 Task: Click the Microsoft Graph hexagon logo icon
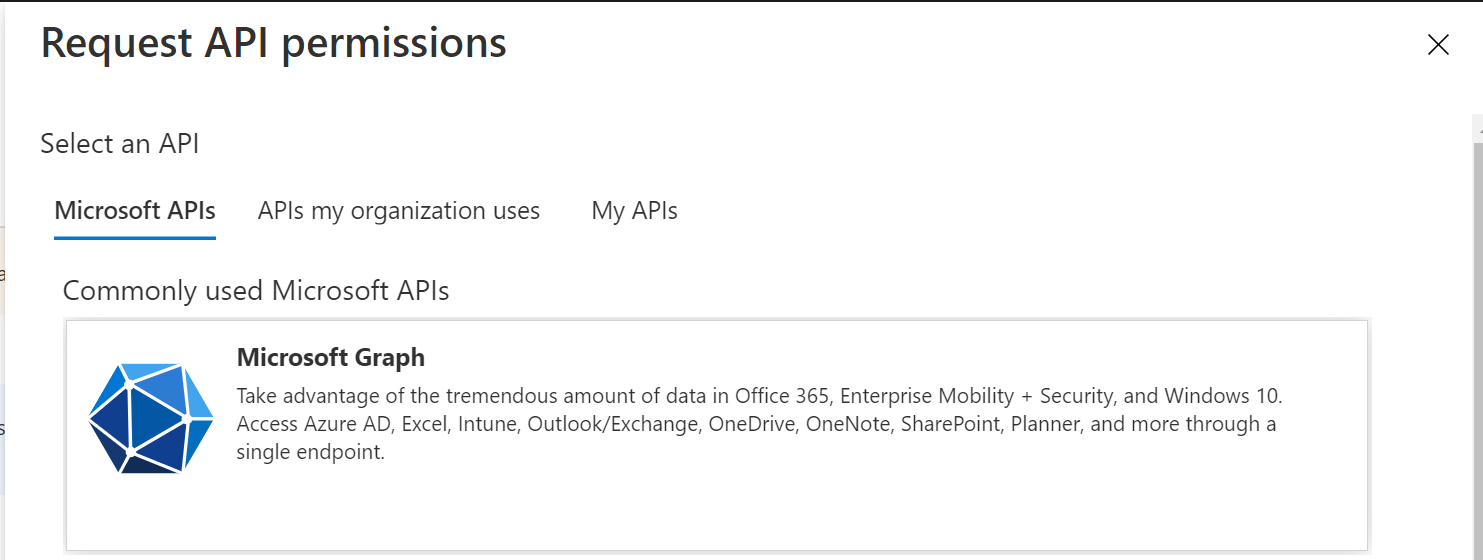(x=151, y=417)
